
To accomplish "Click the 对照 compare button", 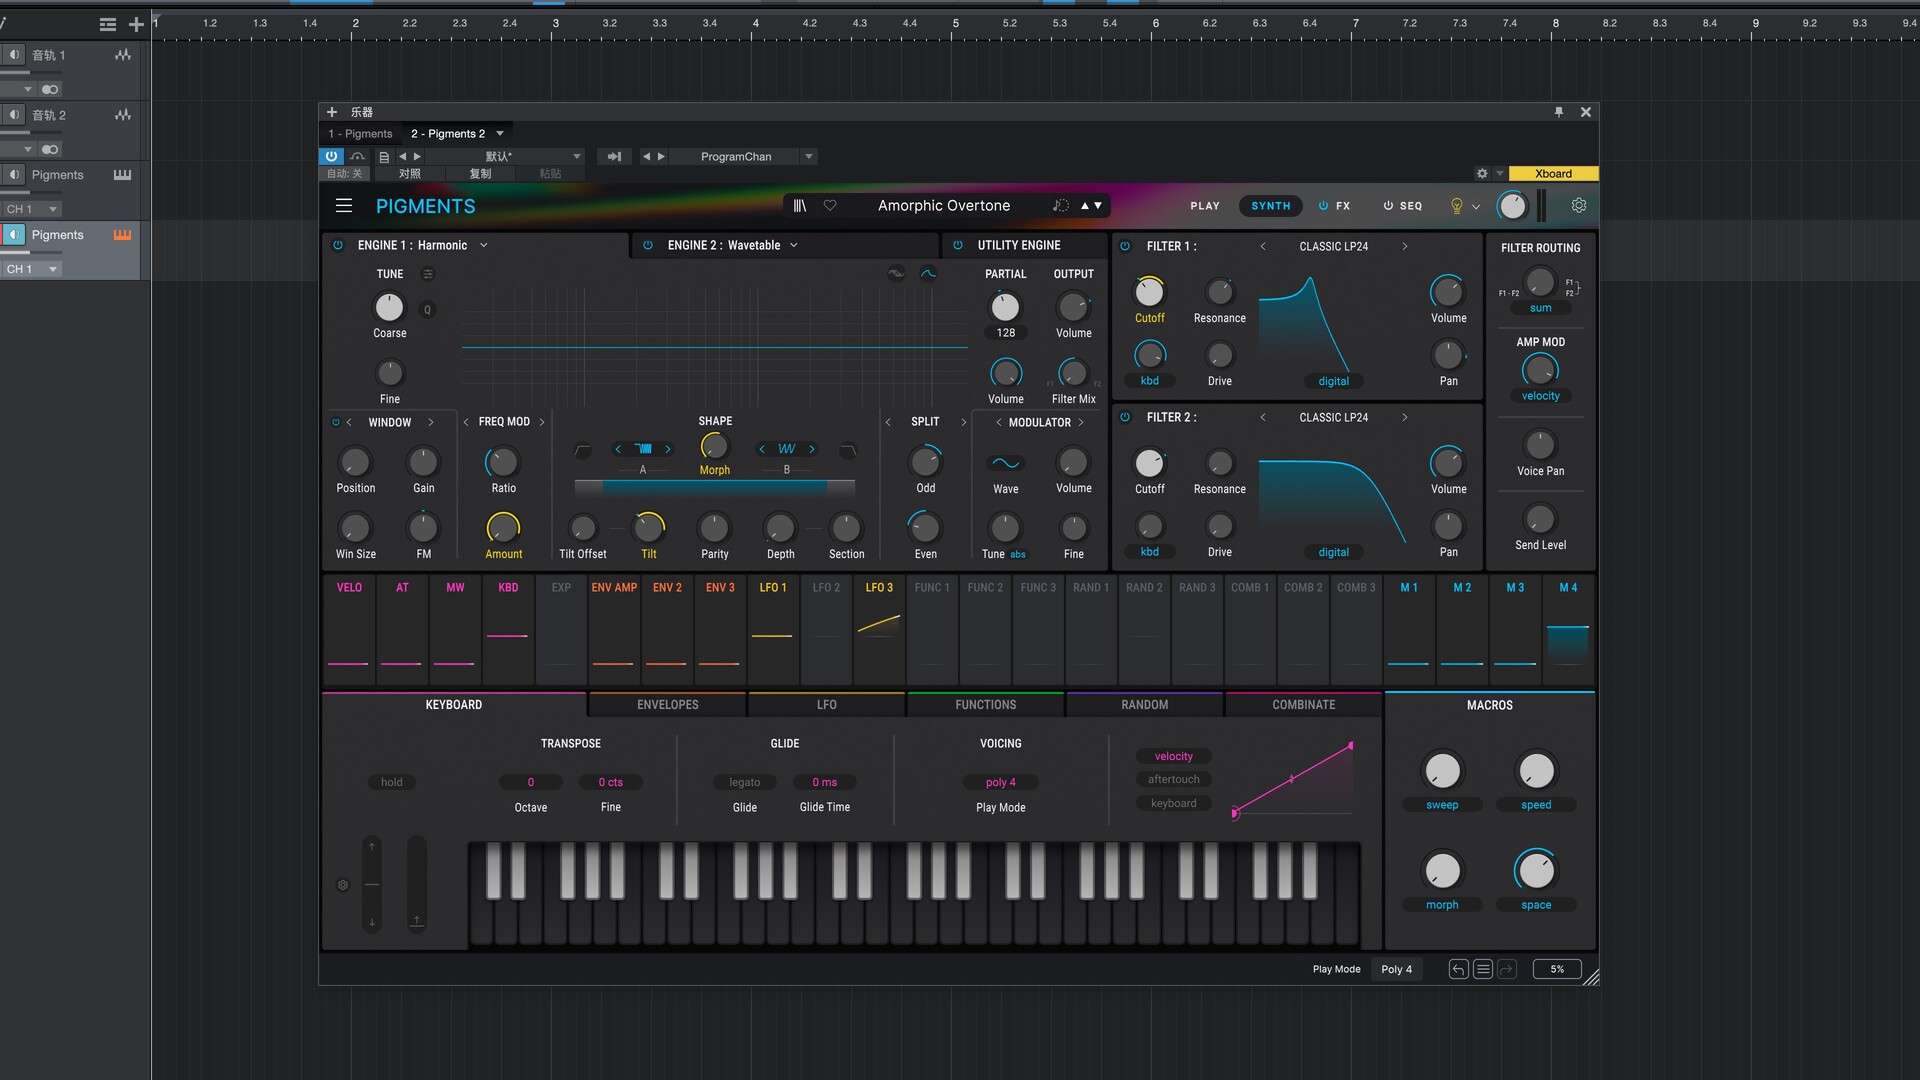I will click(x=410, y=174).
